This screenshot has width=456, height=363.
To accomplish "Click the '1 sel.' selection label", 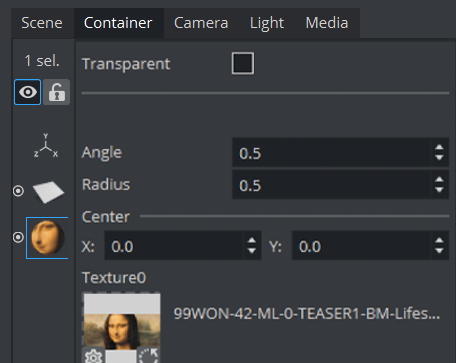I will click(x=42, y=61).
